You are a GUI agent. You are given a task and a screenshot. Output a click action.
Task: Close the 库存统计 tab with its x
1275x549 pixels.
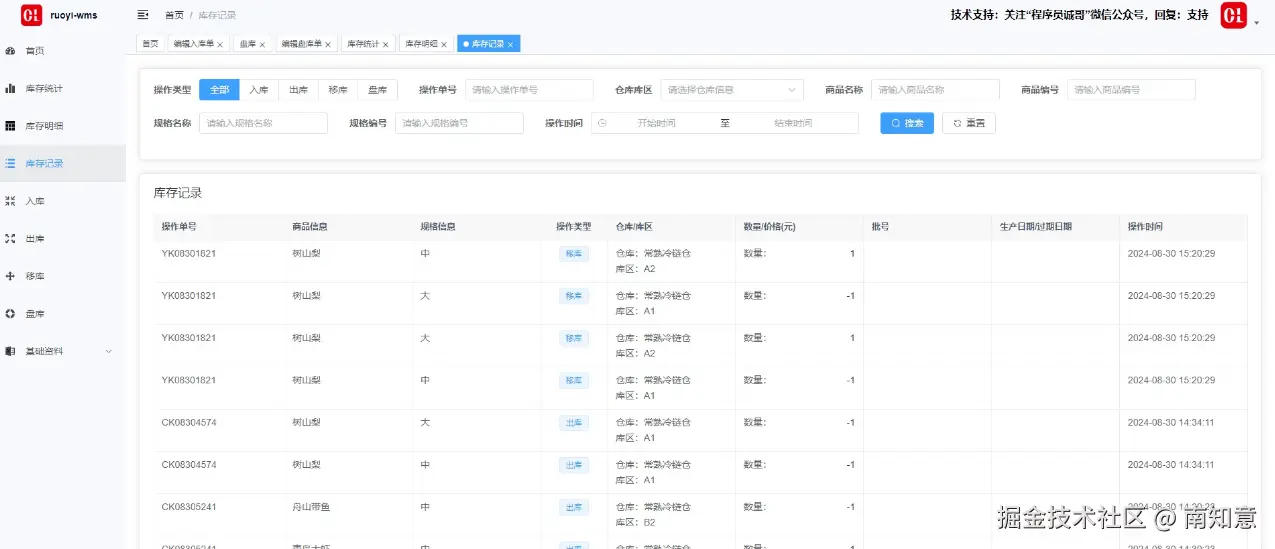pyautogui.click(x=385, y=45)
